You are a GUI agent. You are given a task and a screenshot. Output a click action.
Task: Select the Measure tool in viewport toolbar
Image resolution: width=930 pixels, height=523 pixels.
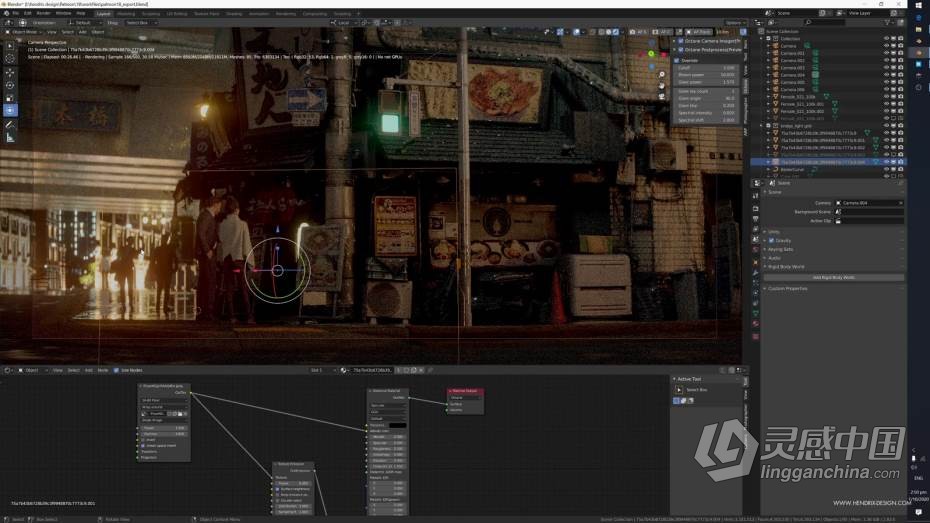tap(10, 138)
